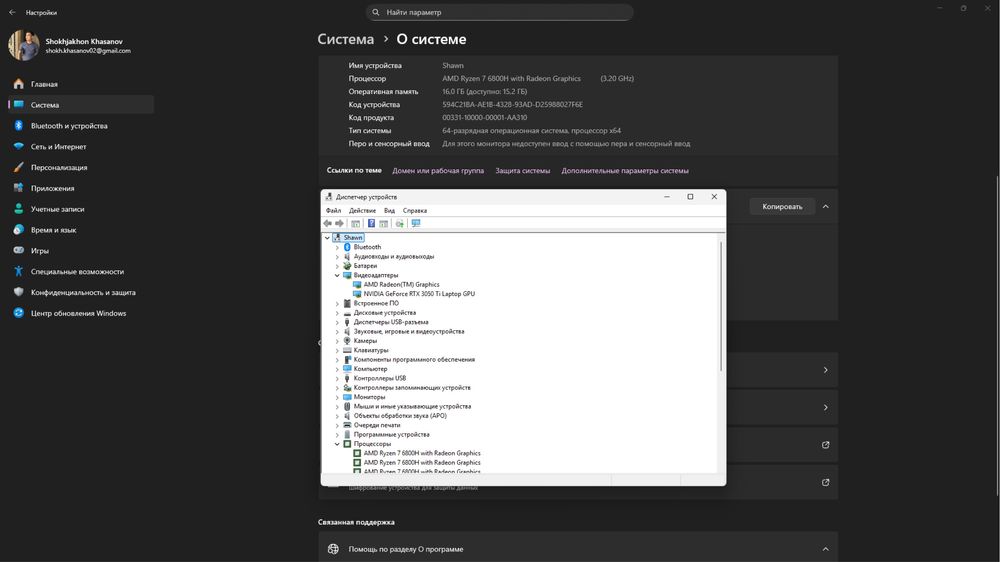Collapse the Видеоадаптеры node
The height and width of the screenshot is (562, 1000).
337,275
